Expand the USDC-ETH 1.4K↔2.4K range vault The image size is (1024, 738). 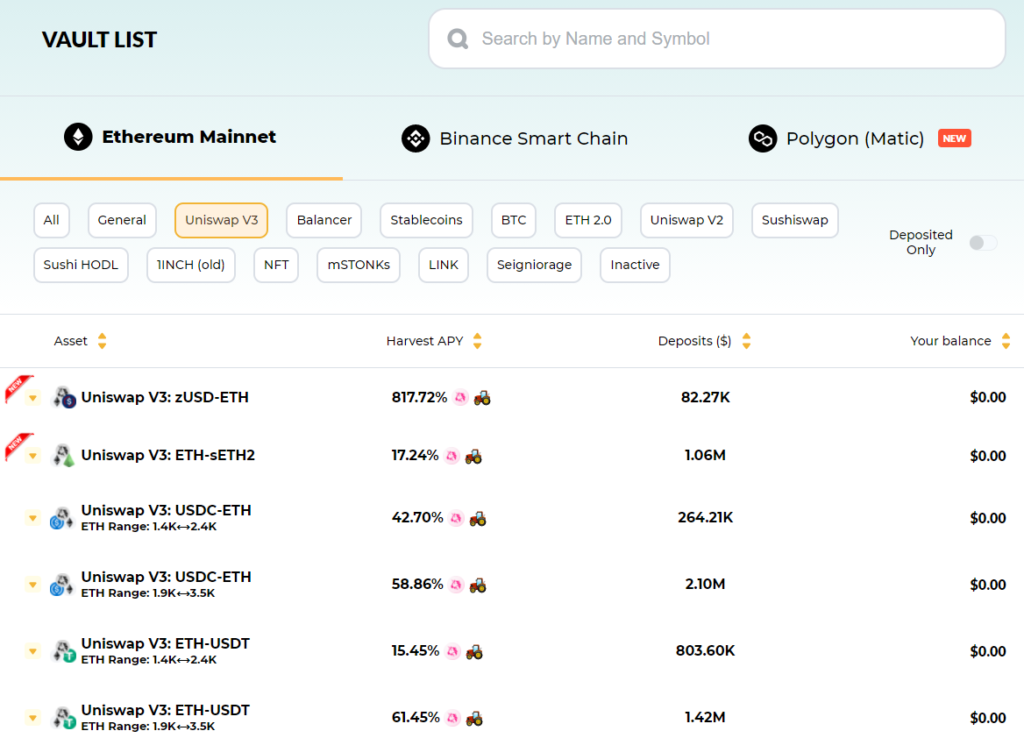[32, 518]
